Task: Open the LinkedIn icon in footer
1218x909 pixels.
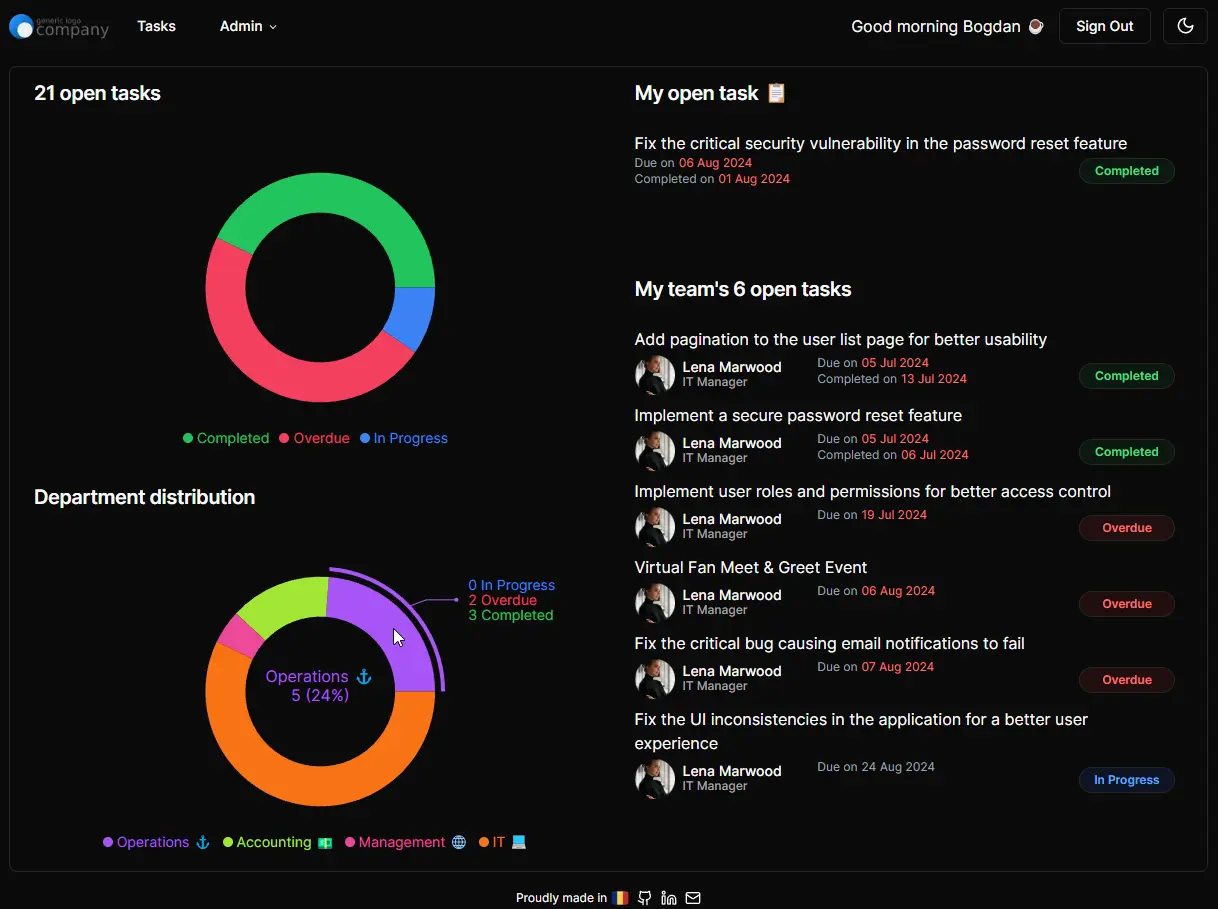Action: pos(669,898)
